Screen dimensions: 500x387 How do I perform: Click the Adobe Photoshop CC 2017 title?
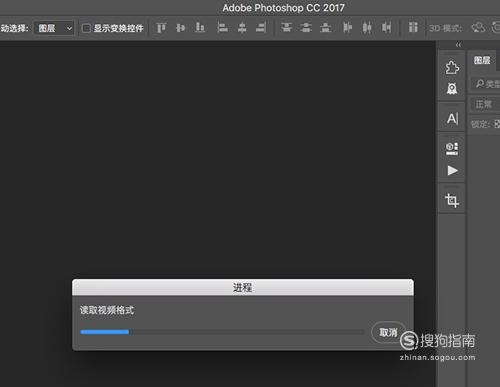click(283, 8)
